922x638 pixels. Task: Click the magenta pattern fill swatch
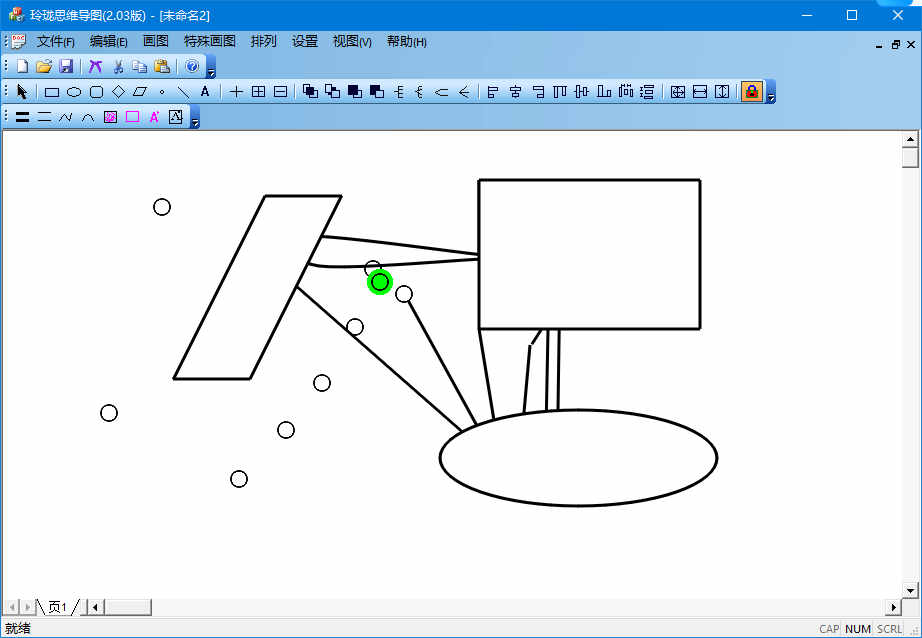pos(110,117)
